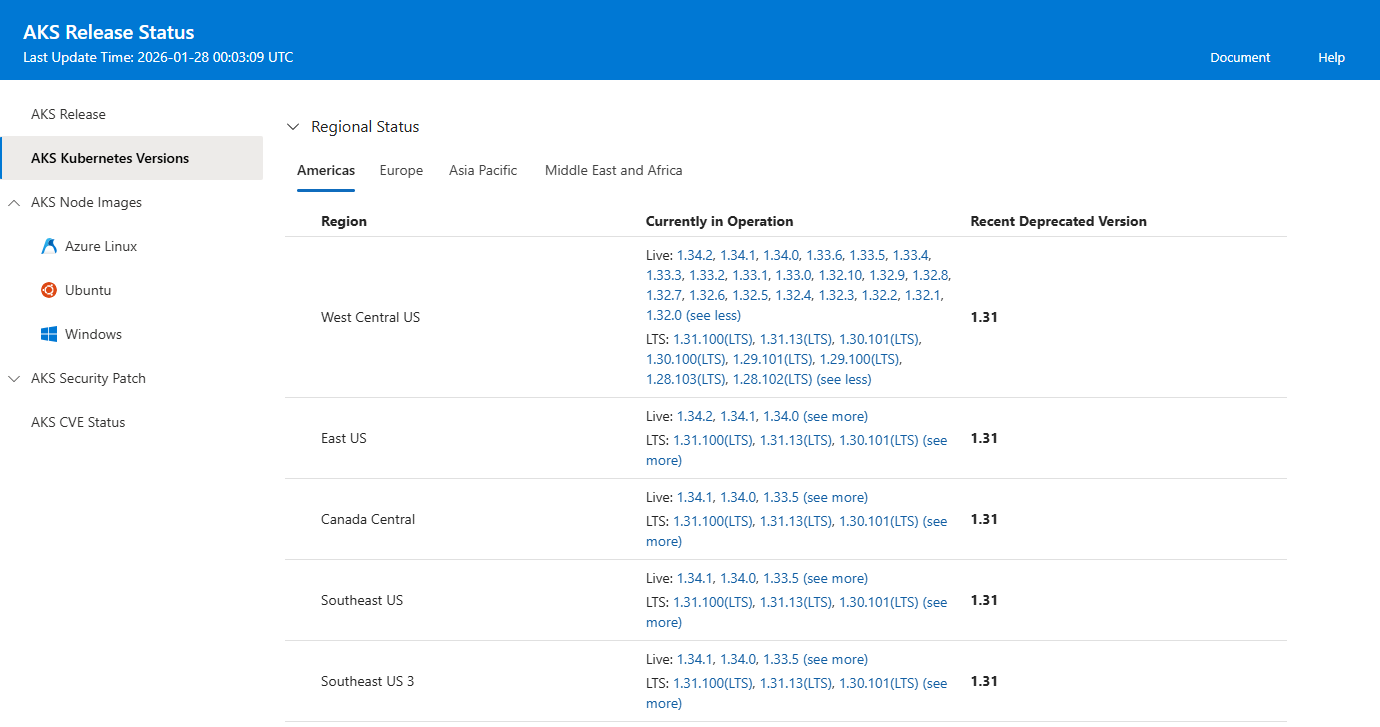Open the Document page
This screenshot has width=1380, height=727.
[x=1240, y=57]
